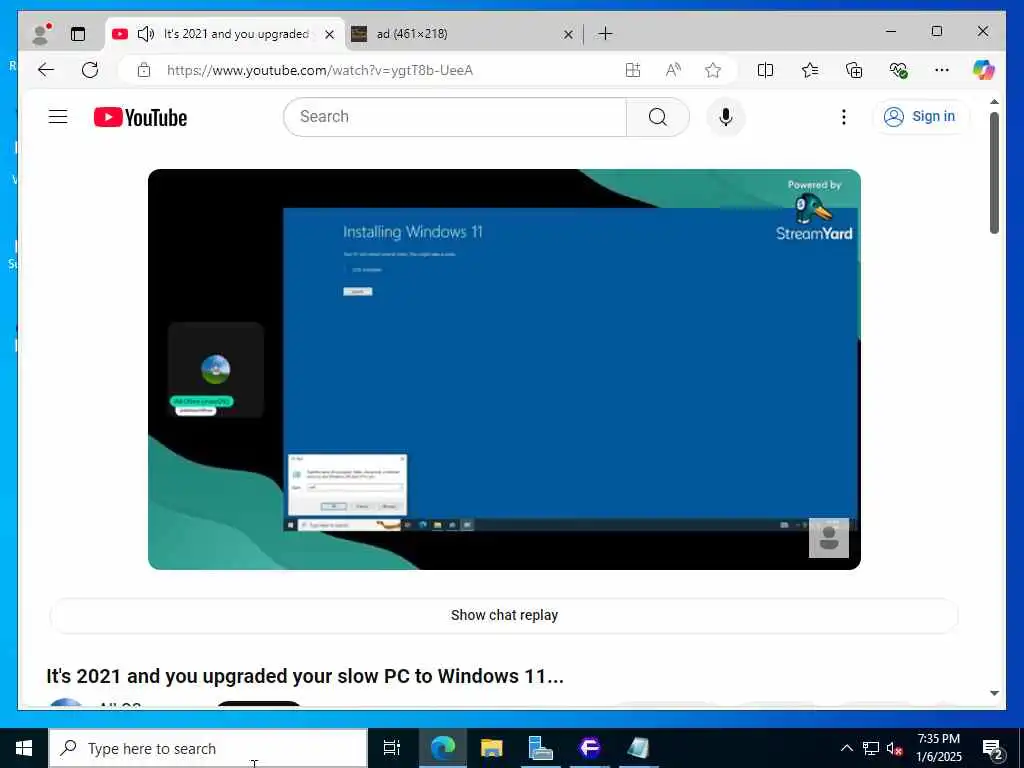
Task: Open the app available icon in address bar
Action: (x=633, y=71)
